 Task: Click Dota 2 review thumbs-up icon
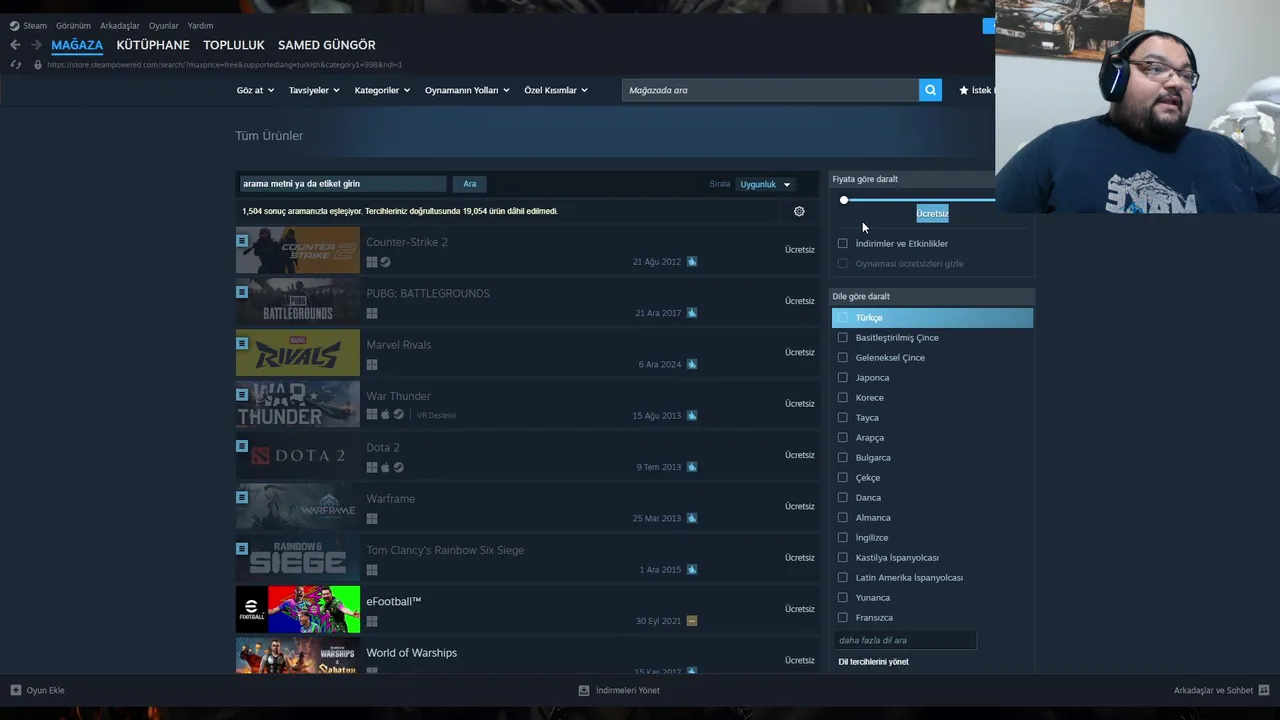(692, 467)
